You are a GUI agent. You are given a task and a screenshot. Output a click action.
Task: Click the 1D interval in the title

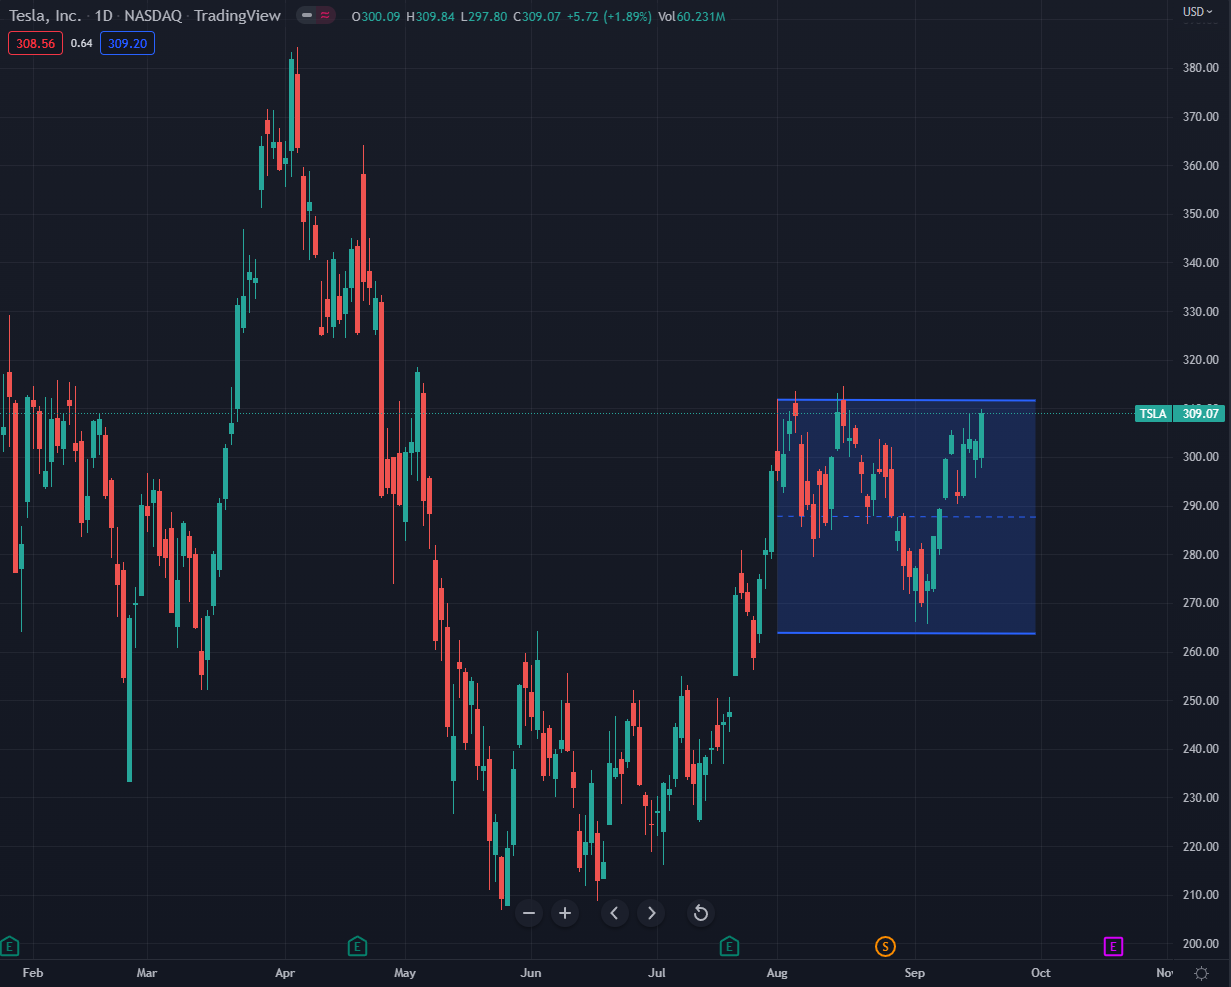(x=104, y=16)
